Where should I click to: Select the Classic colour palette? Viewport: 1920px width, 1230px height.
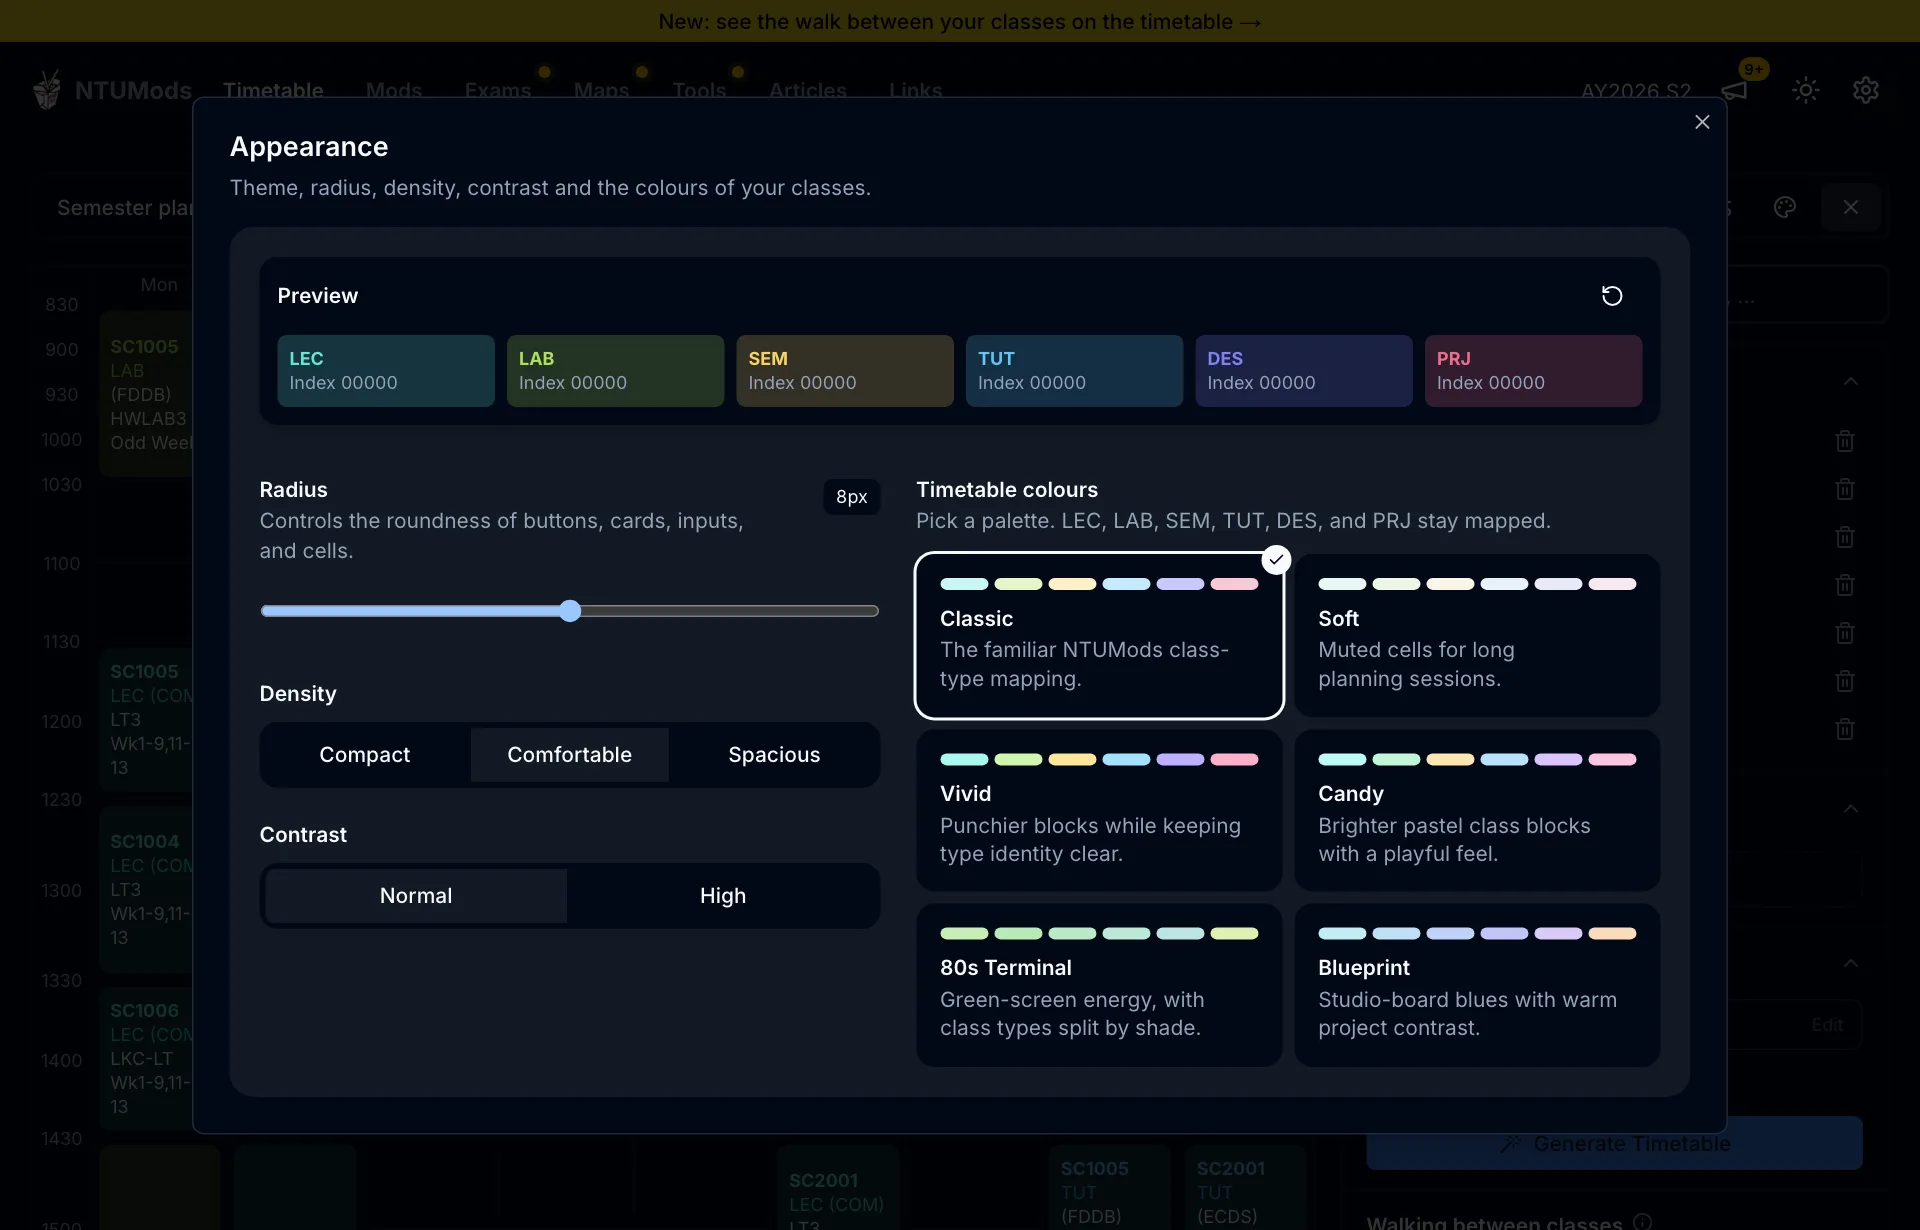point(1099,635)
